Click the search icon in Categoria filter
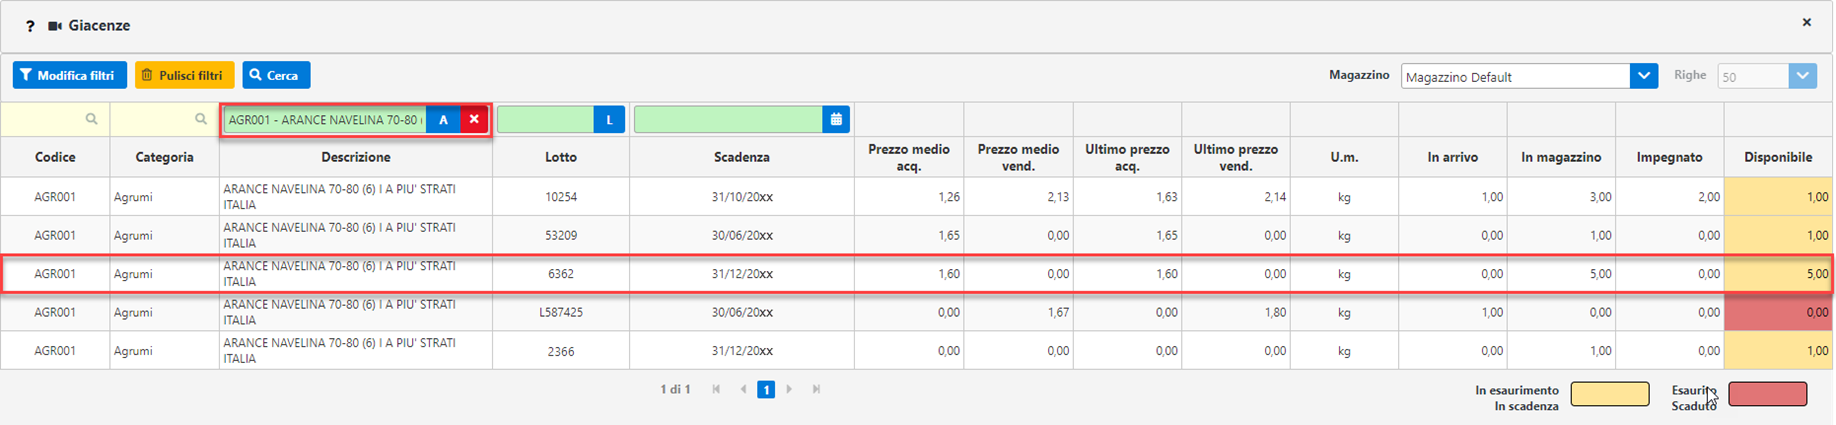Image resolution: width=1836 pixels, height=425 pixels. 201,119
